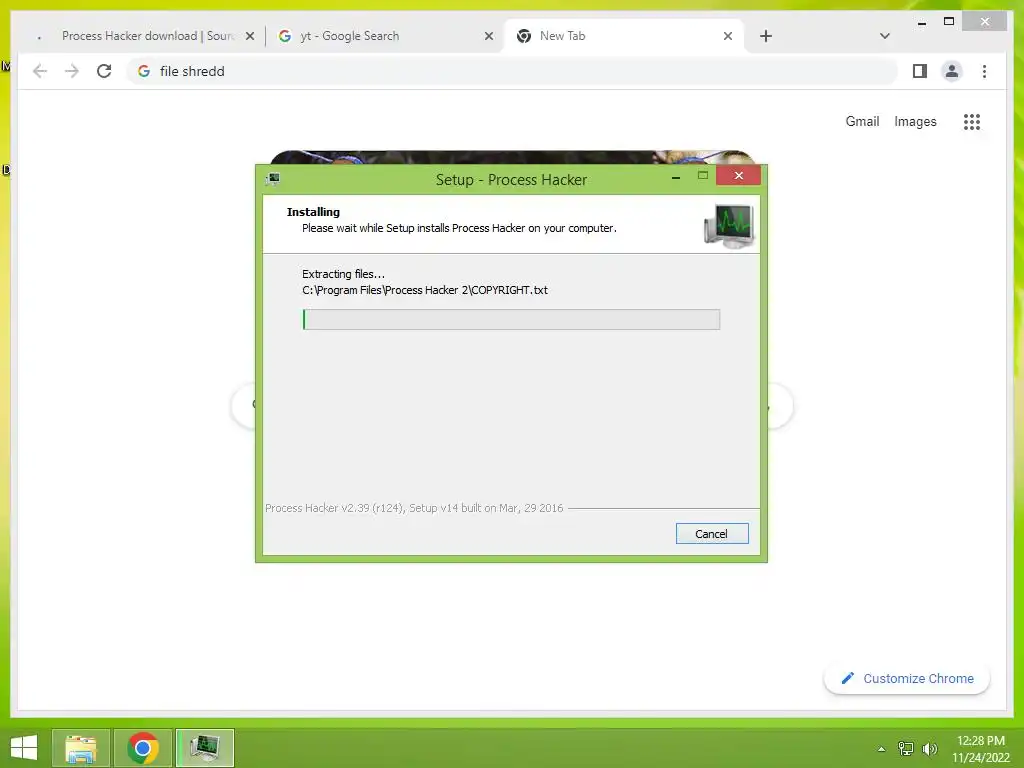Close the Setup - Process Hacker dialog
1024x768 pixels.
coord(739,175)
